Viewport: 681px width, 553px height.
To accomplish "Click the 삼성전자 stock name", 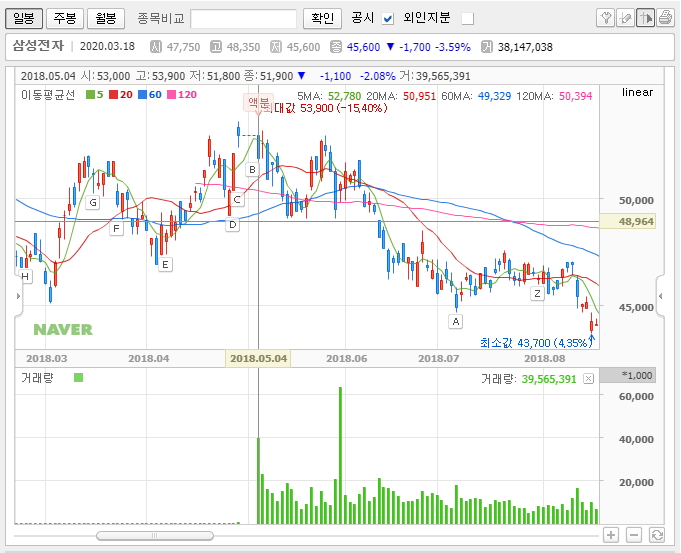I will coord(38,46).
